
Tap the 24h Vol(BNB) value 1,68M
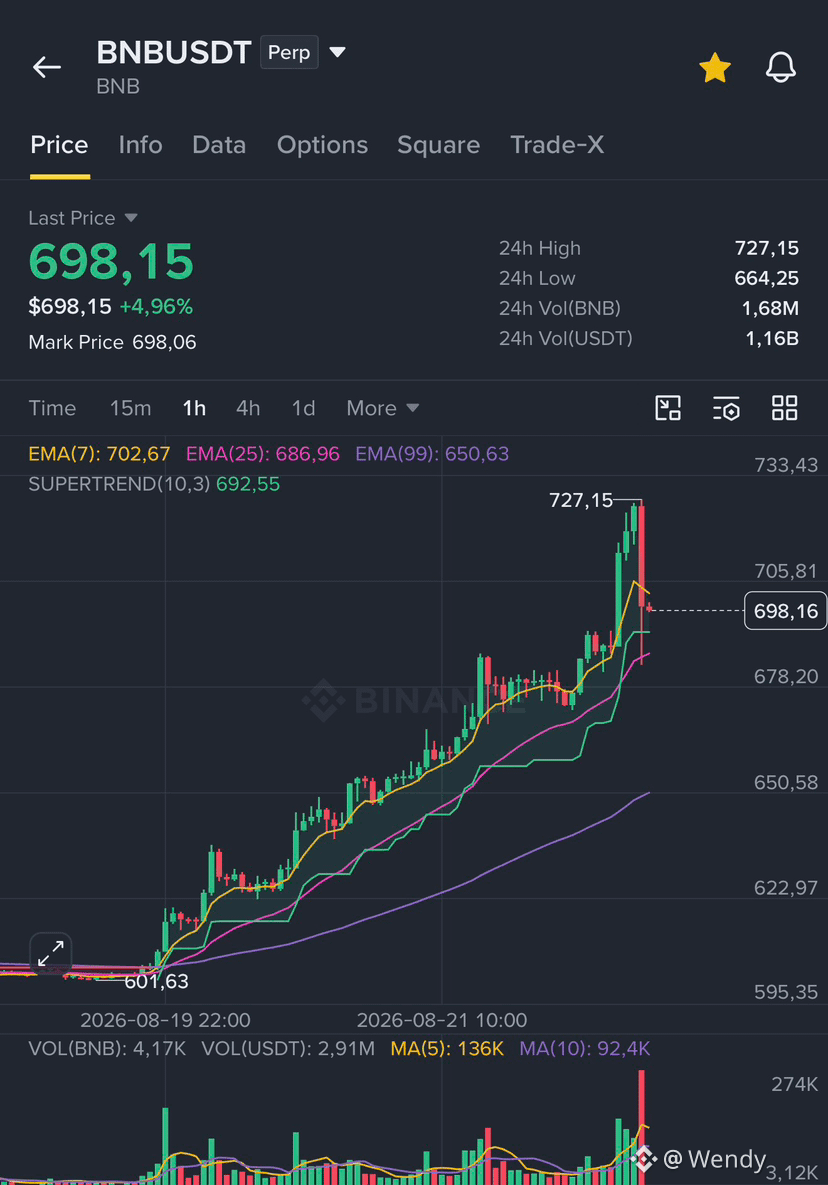[x=770, y=308]
